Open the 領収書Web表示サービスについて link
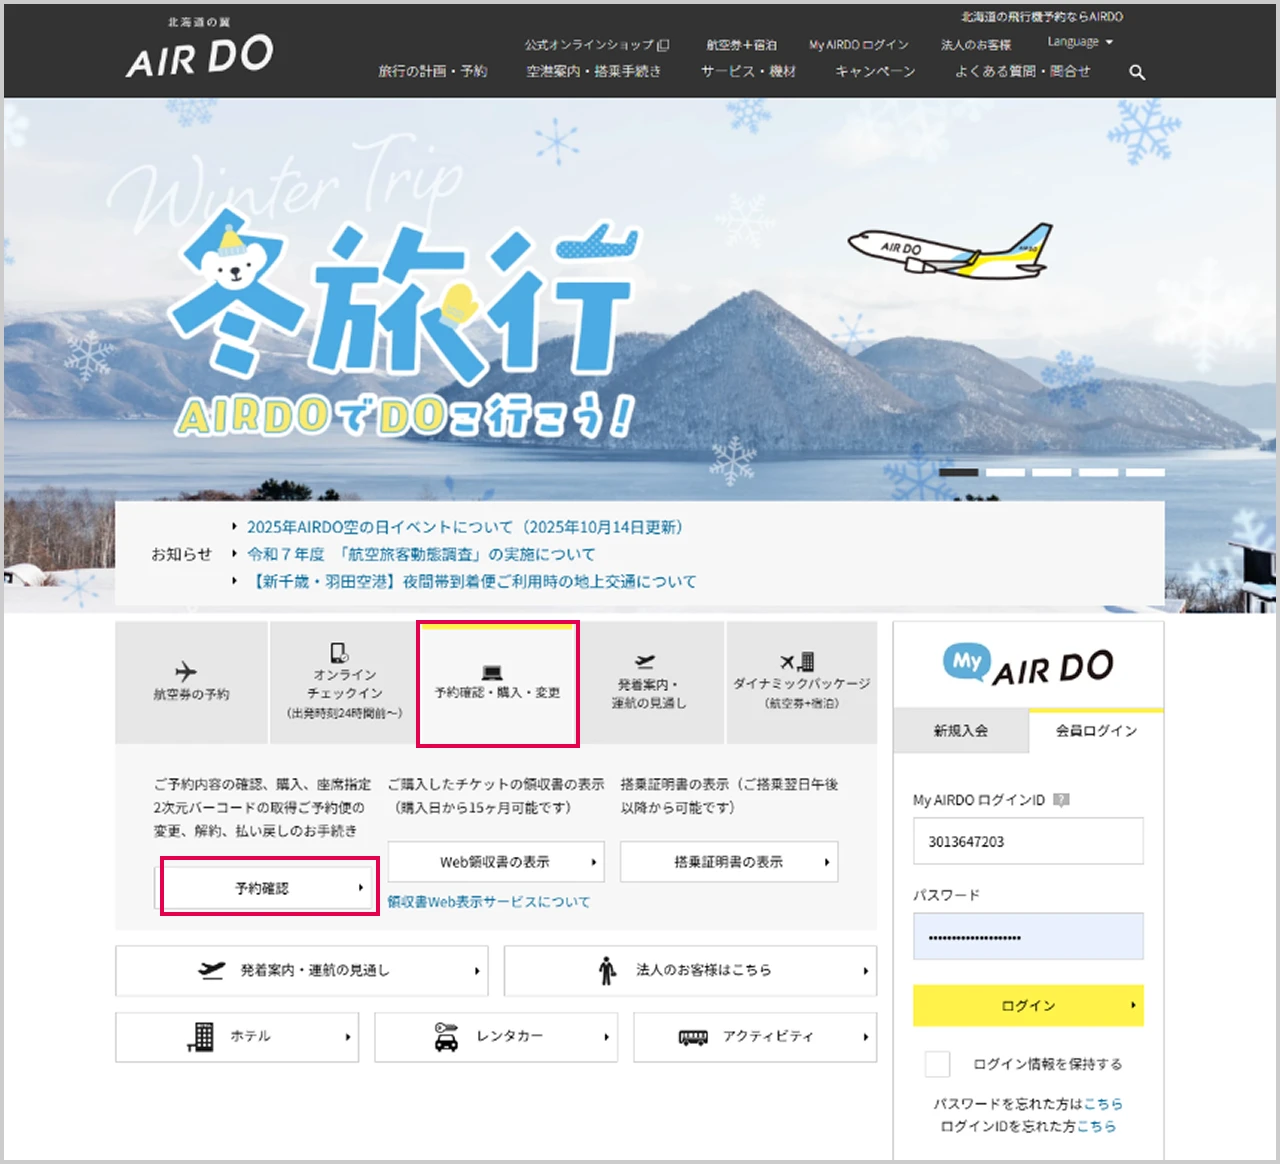The image size is (1280, 1164). [489, 902]
